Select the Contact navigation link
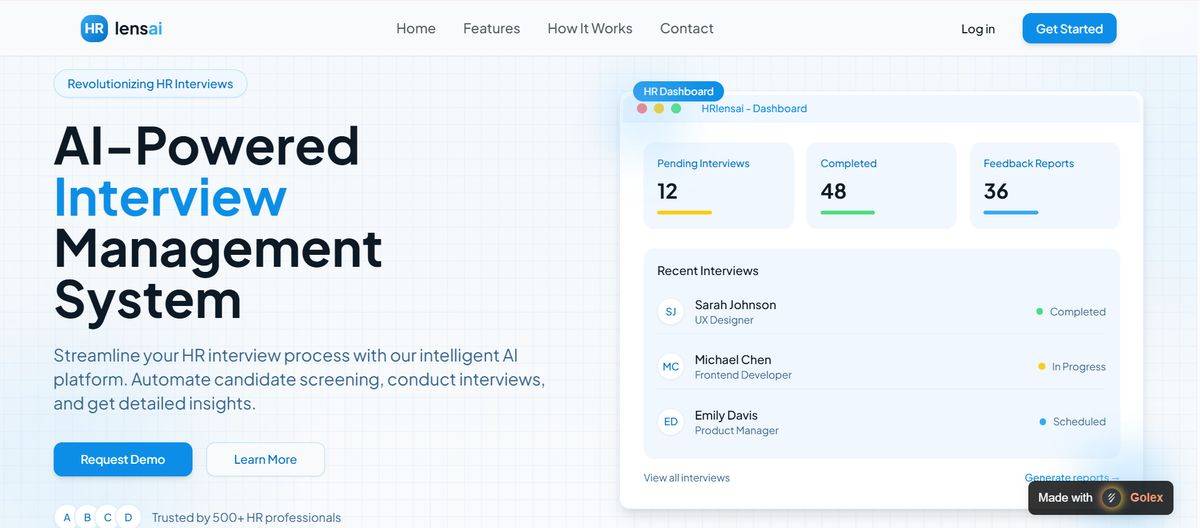The image size is (1200, 528). (x=686, y=29)
